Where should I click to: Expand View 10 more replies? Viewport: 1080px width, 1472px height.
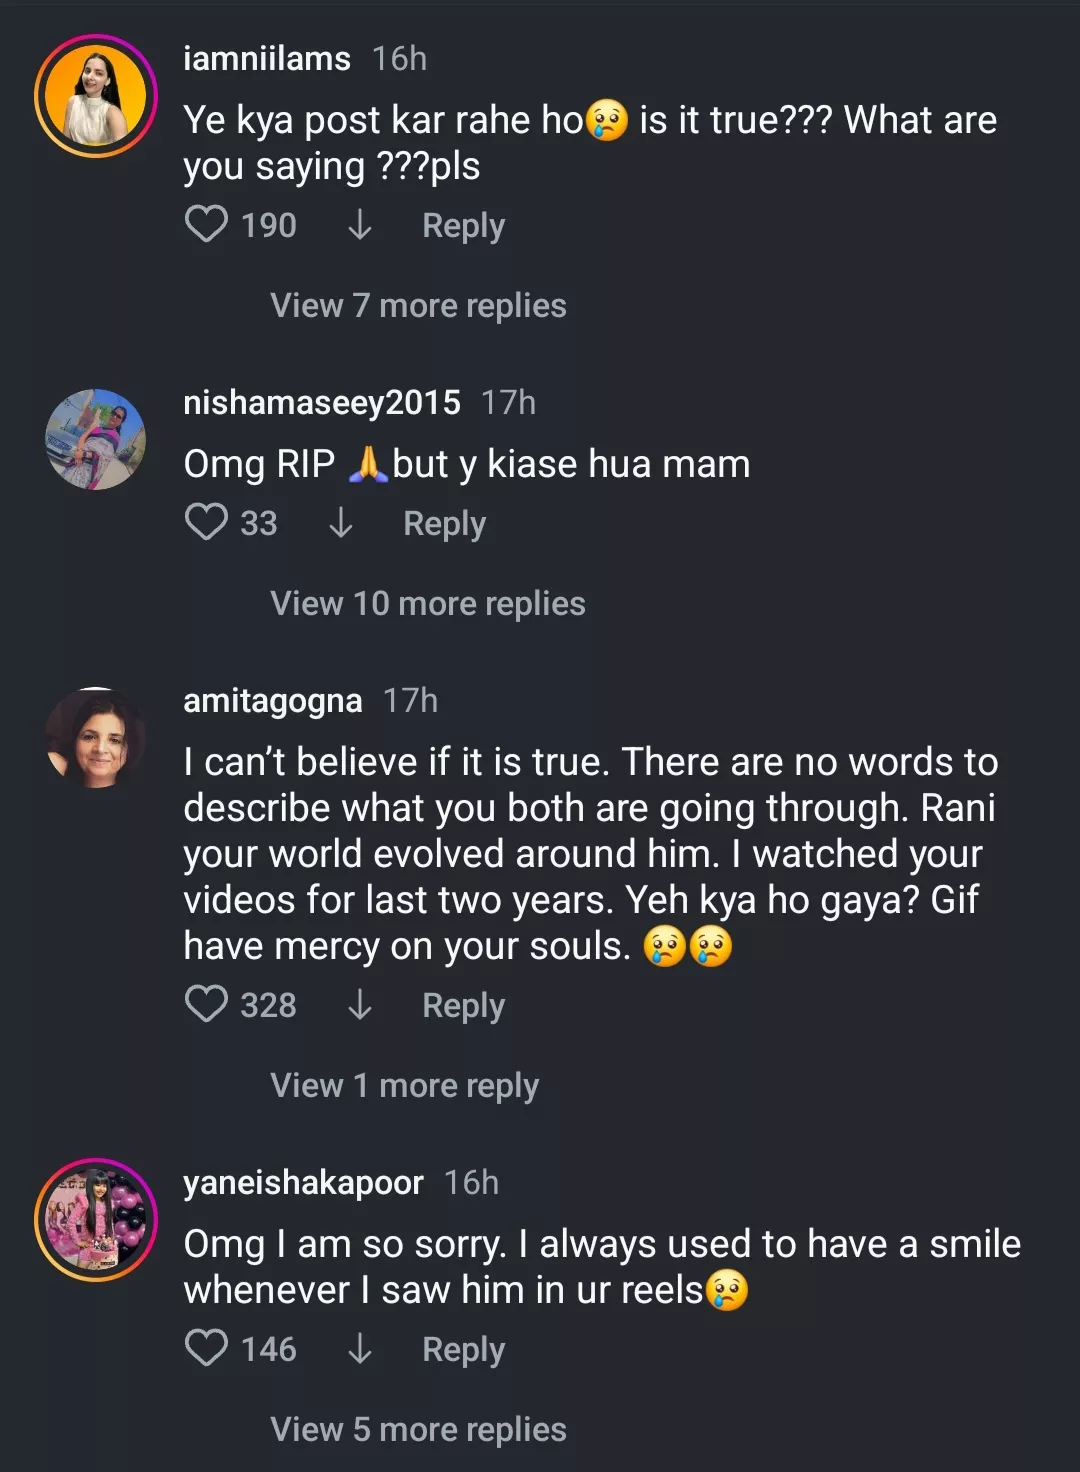pyautogui.click(x=427, y=603)
